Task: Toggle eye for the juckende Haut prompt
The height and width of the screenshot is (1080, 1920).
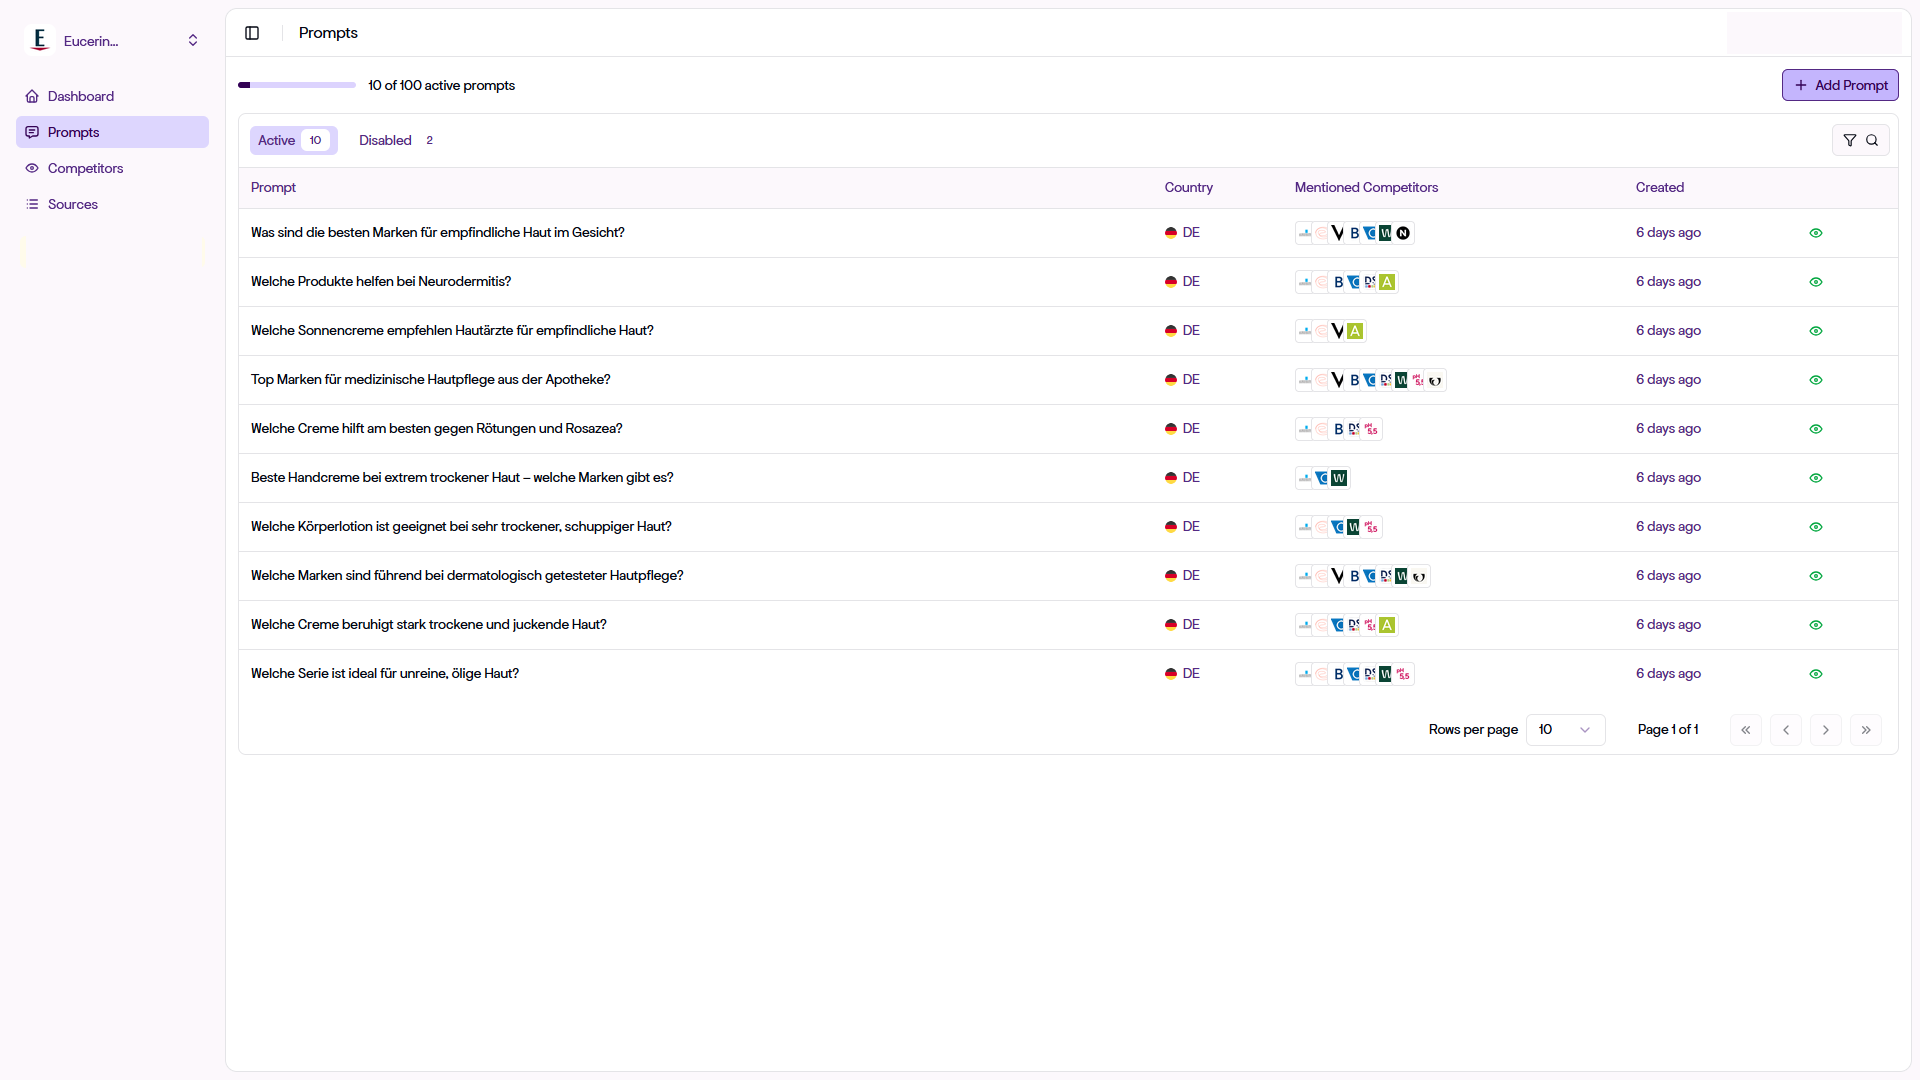Action: tap(1816, 625)
